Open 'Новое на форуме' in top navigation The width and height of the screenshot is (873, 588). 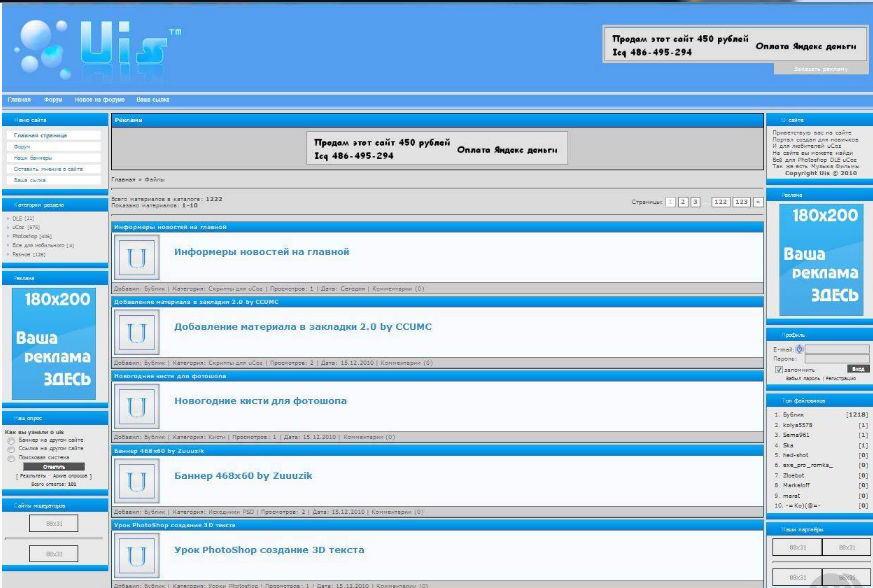[x=100, y=100]
